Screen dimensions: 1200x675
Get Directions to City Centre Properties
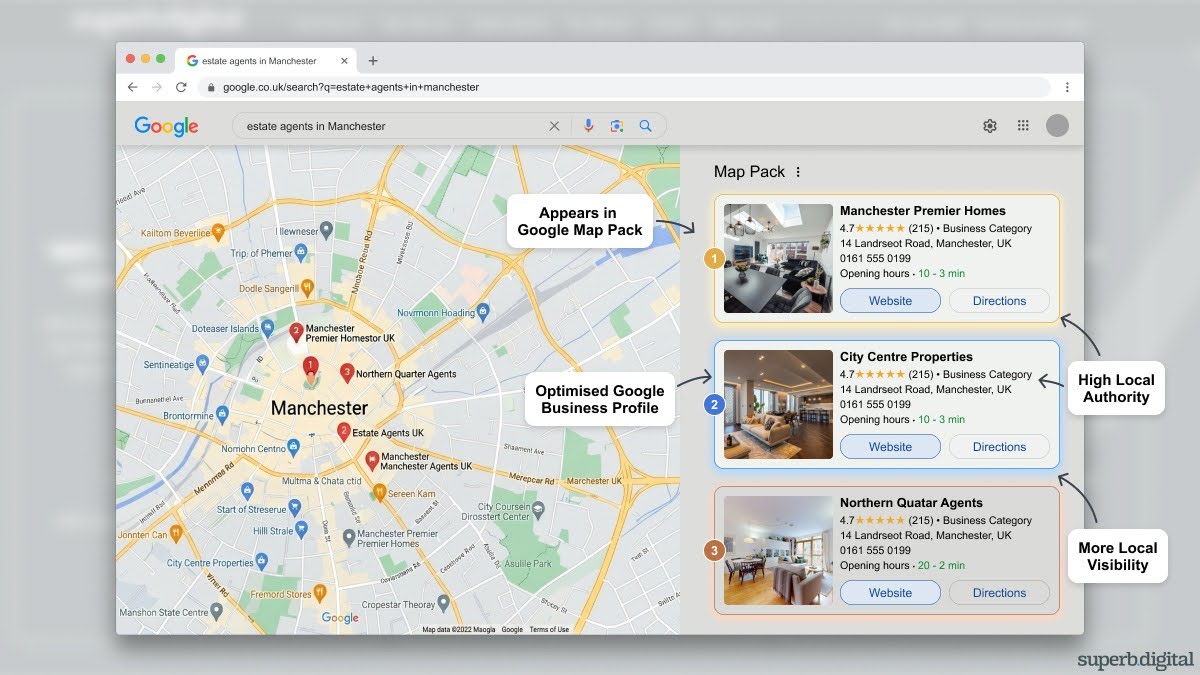click(999, 447)
